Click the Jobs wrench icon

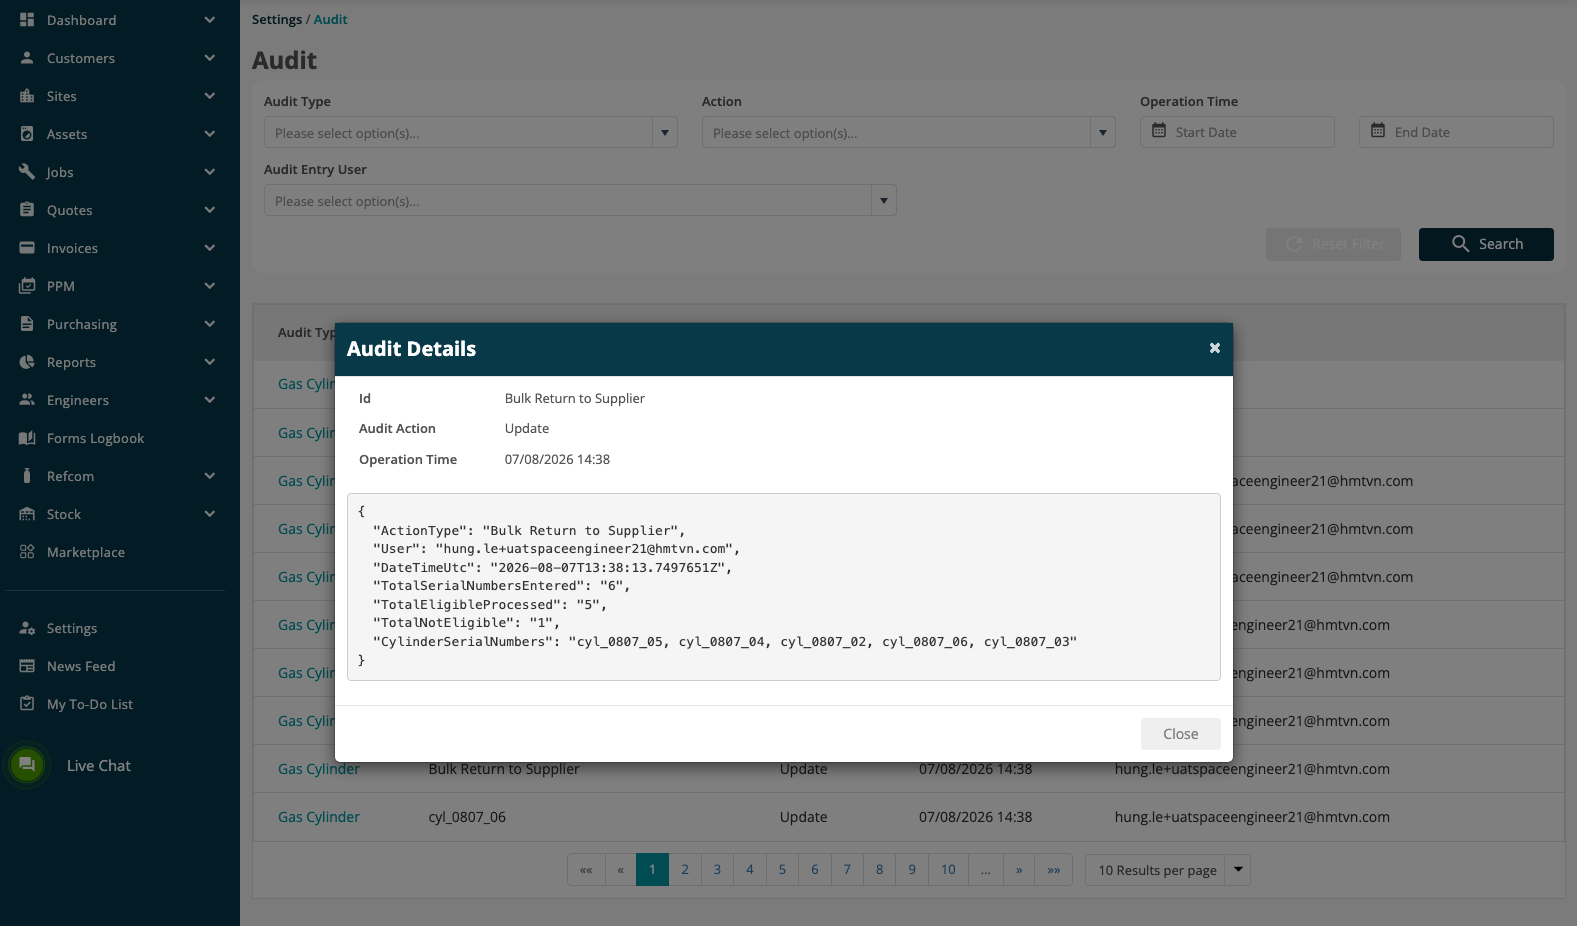pos(27,172)
